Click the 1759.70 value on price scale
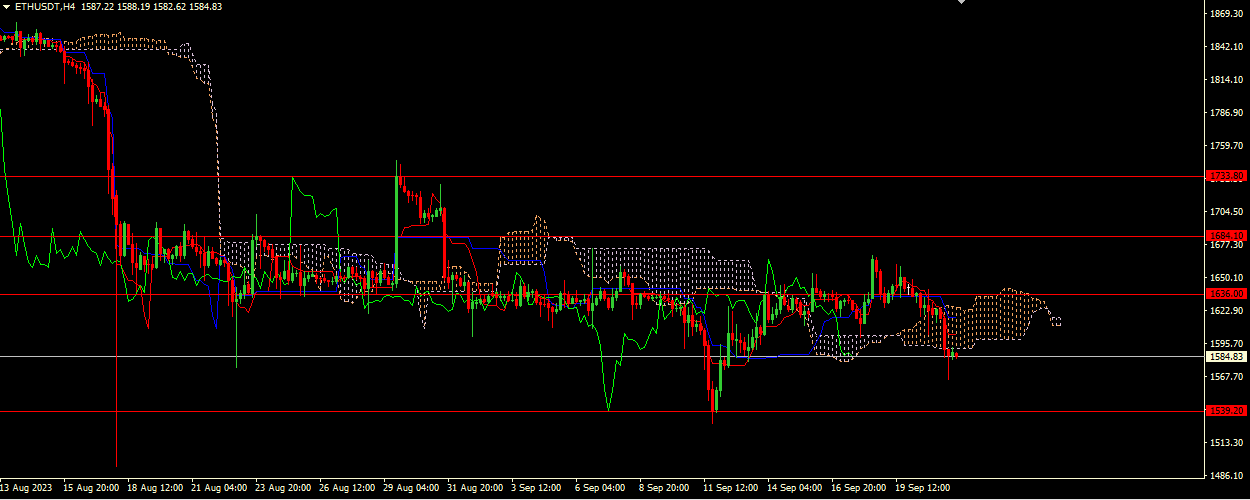1250x500 pixels. point(1226,146)
